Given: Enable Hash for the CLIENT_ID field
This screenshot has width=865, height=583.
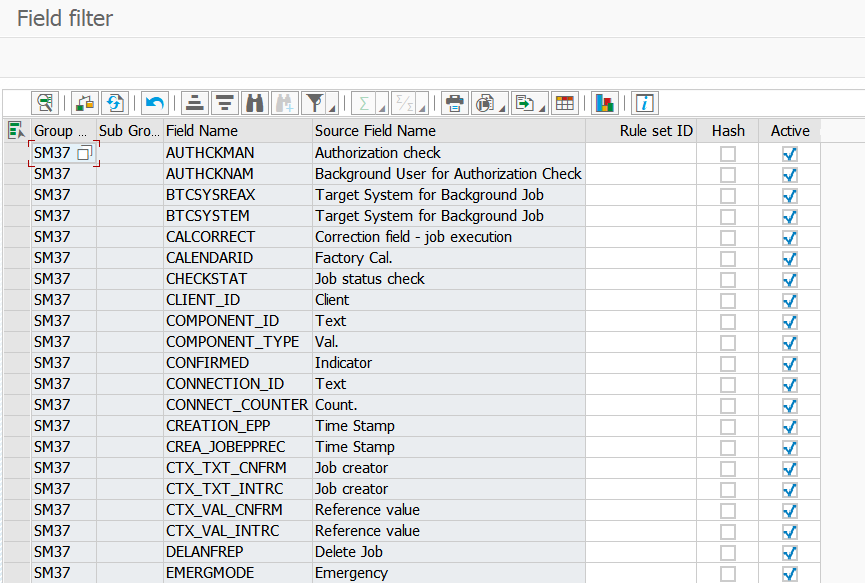Looking at the screenshot, I should (728, 300).
